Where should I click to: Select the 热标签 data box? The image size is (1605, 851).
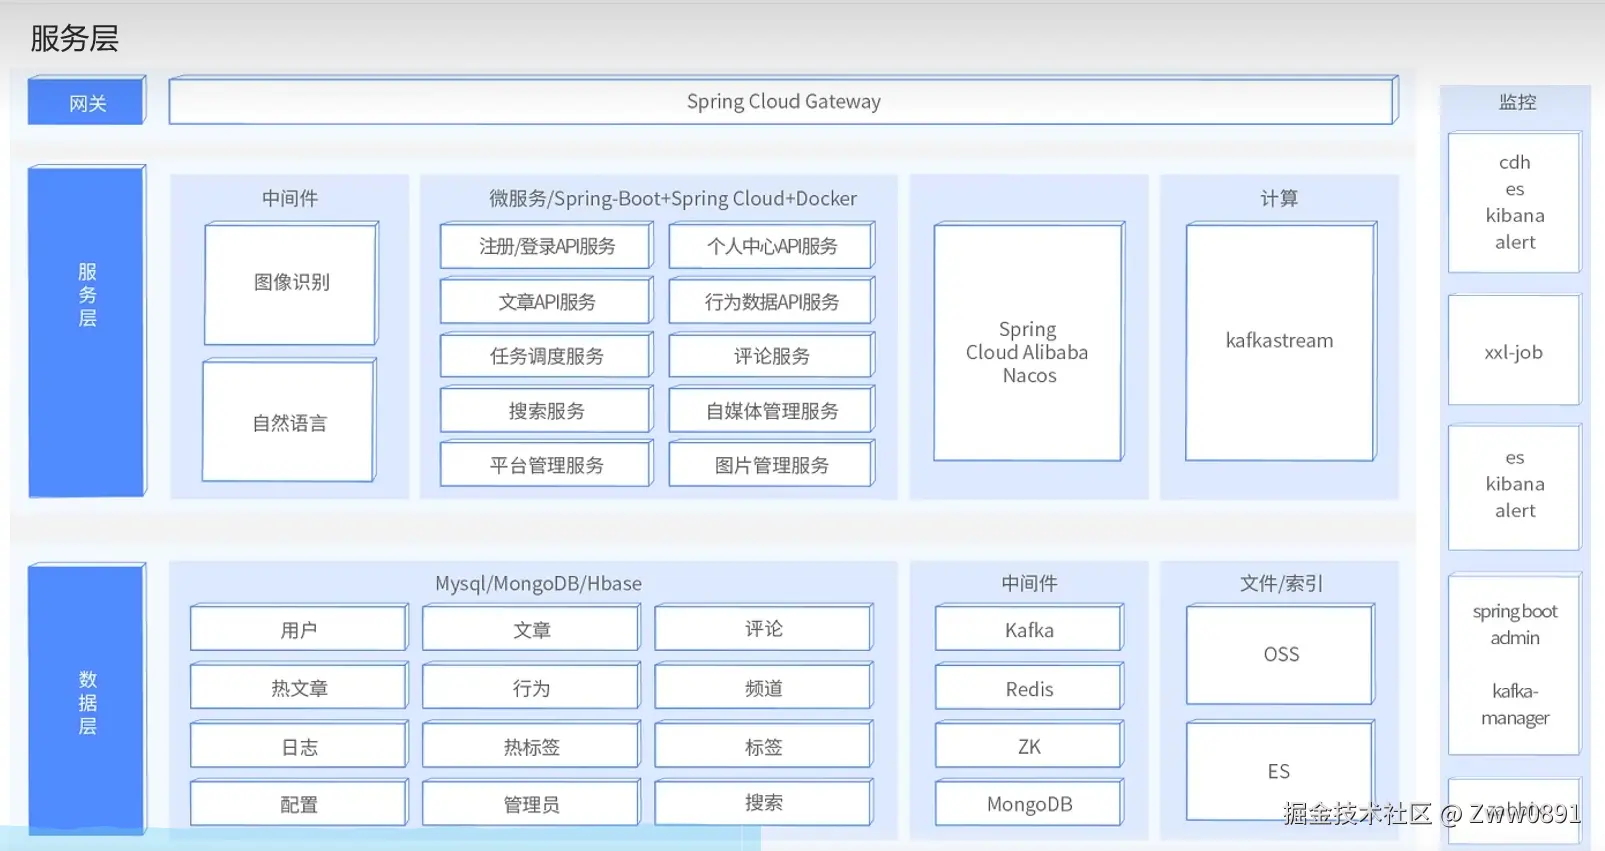pos(531,746)
